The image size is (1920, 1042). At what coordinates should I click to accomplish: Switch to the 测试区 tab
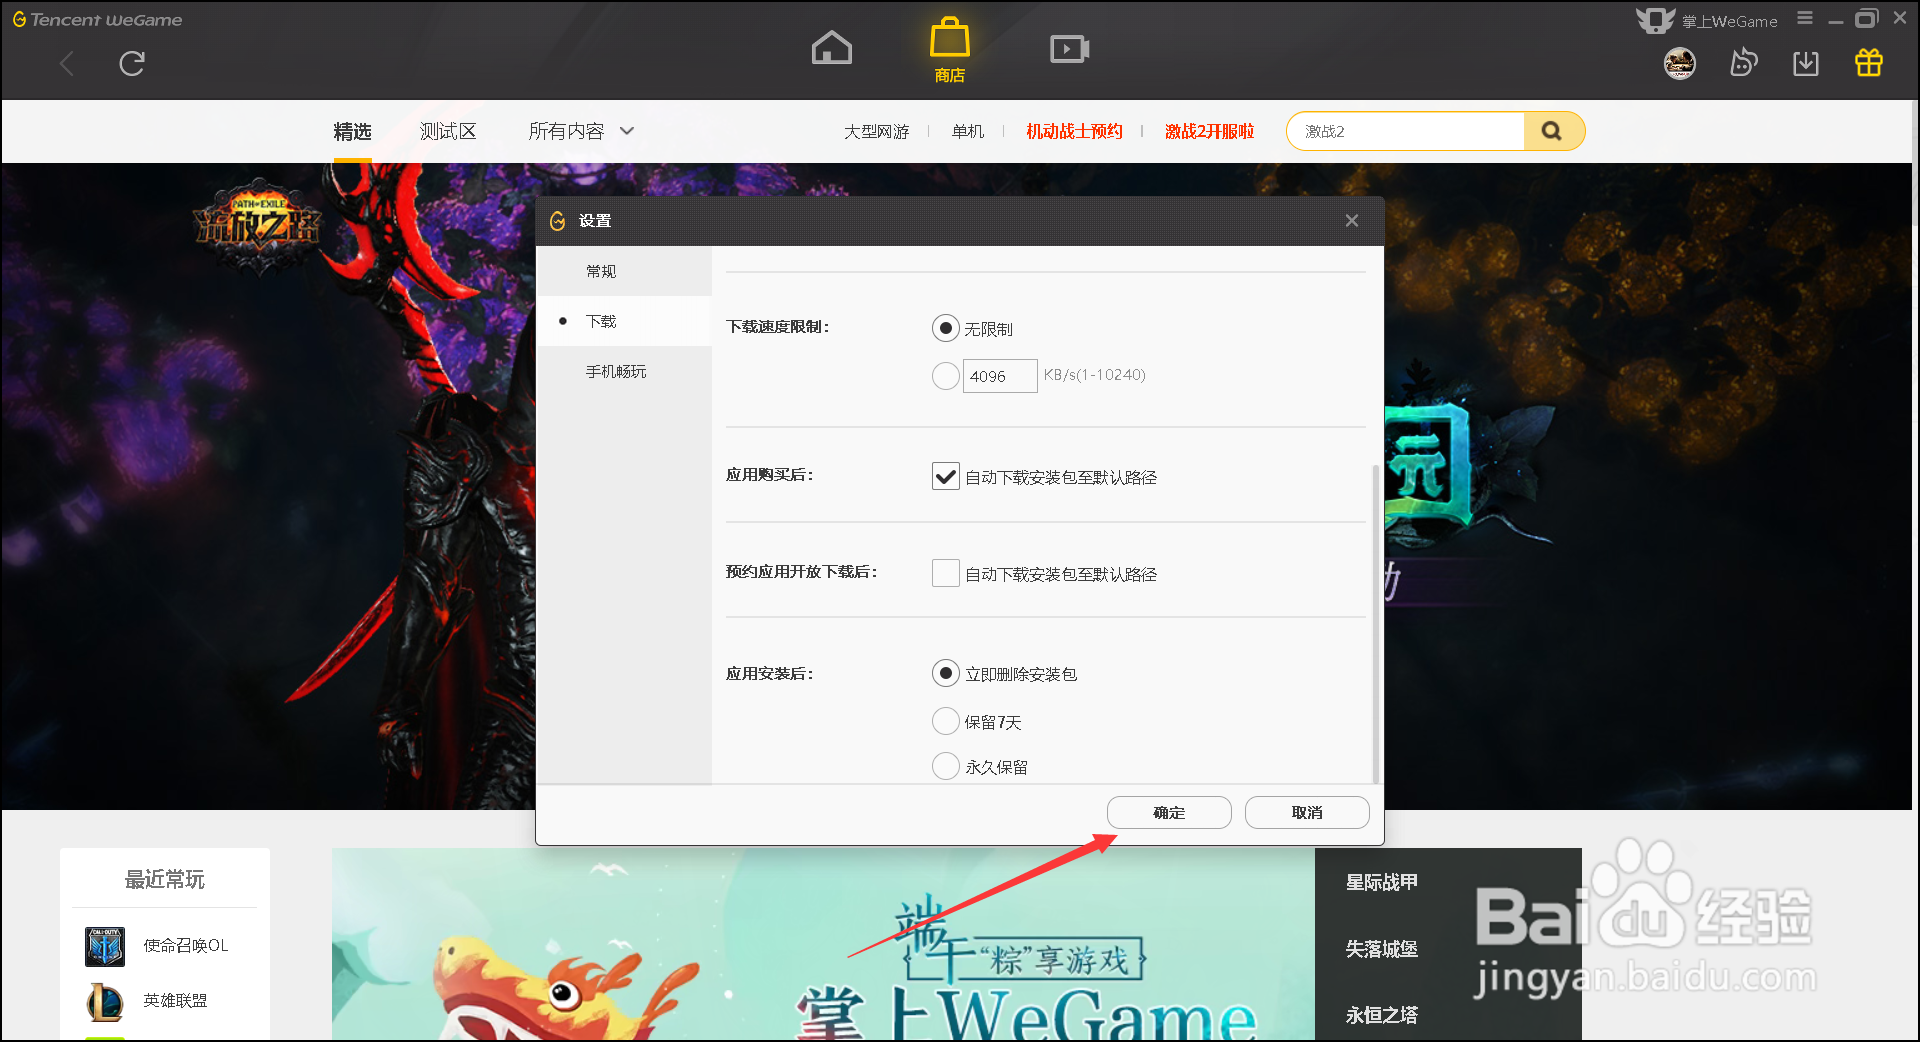click(x=448, y=131)
